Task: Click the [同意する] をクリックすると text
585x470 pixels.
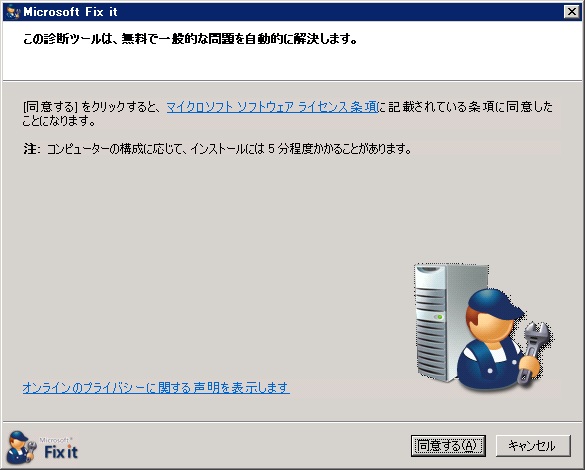Action: (x=91, y=107)
